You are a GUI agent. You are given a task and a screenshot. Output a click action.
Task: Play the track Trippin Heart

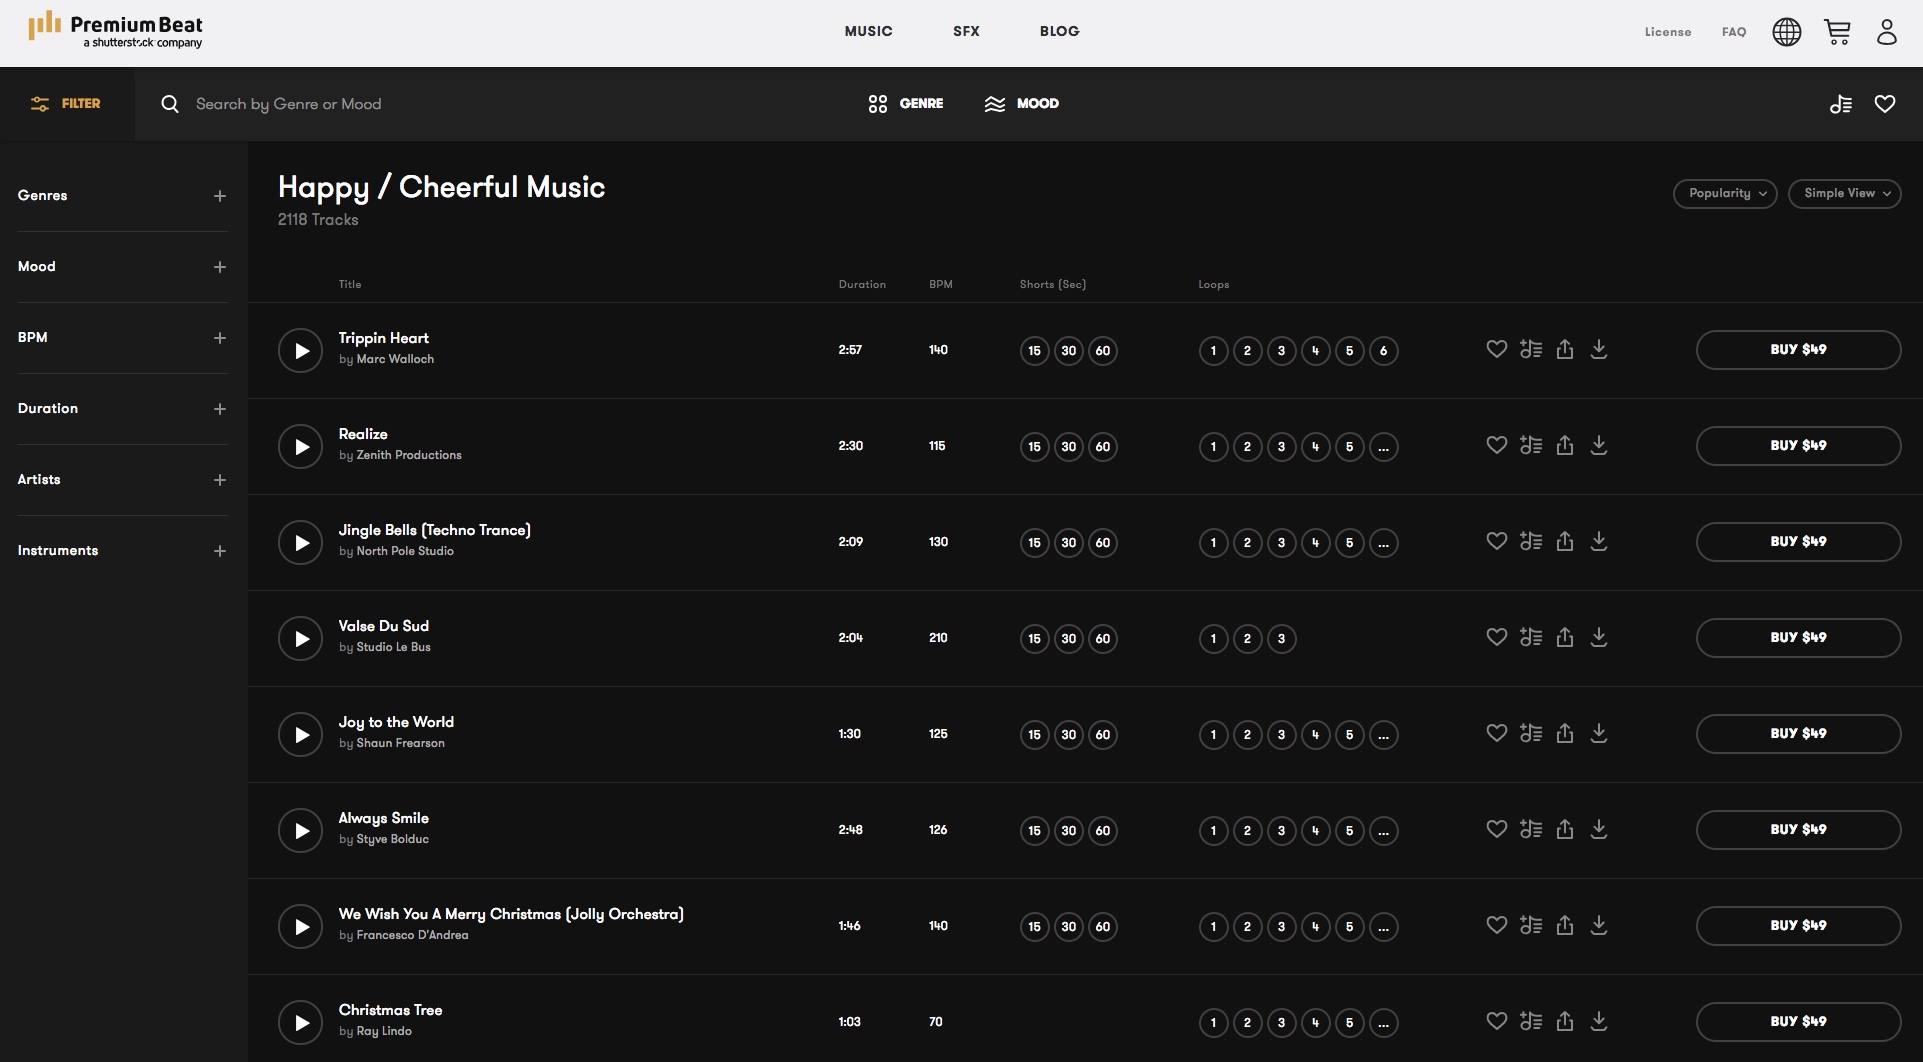(300, 350)
